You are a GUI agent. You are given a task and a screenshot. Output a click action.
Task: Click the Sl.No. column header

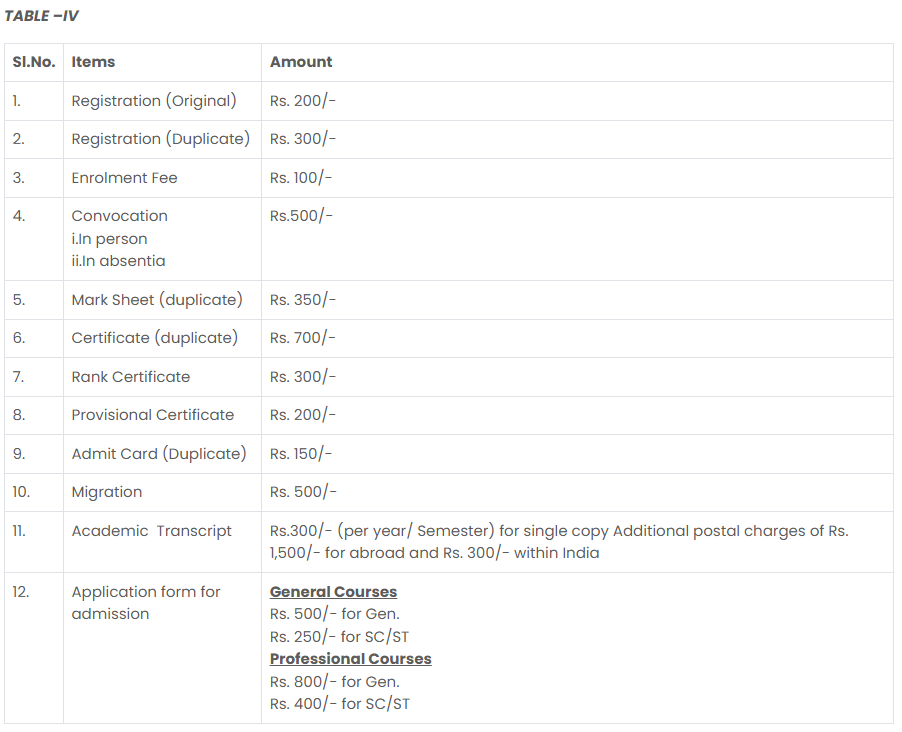point(33,62)
